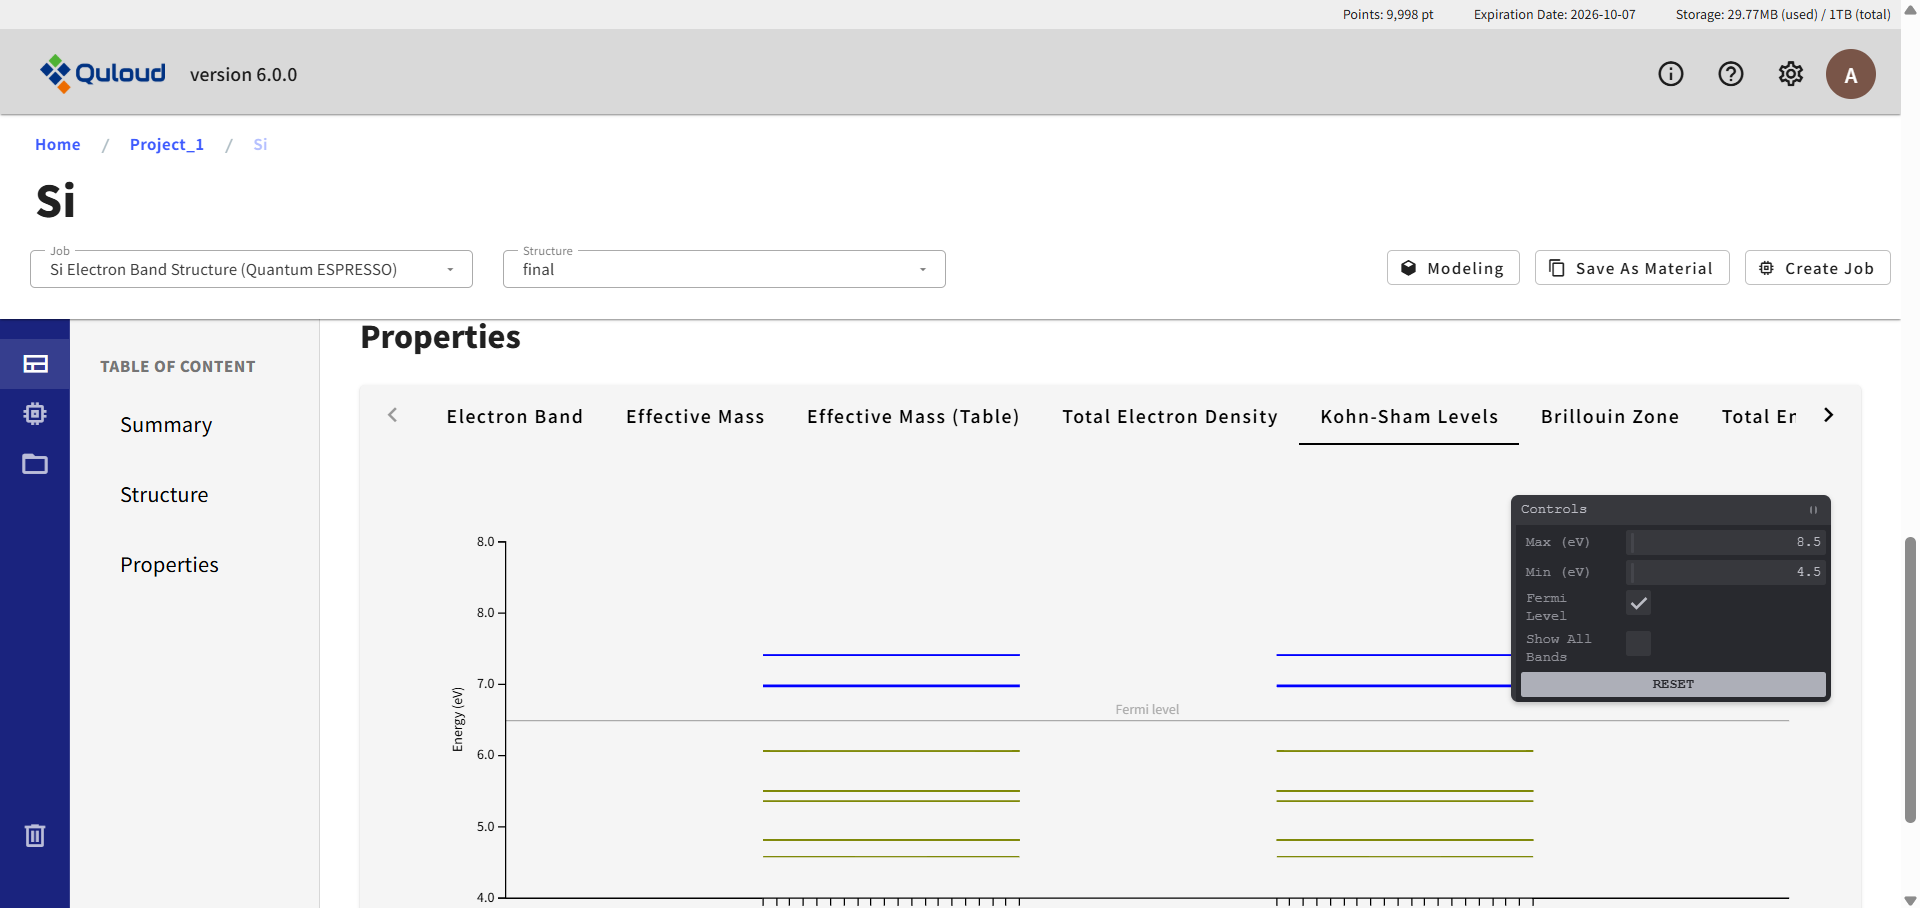Open the jobs chip icon in sidebar
Image resolution: width=1920 pixels, height=908 pixels.
click(x=35, y=414)
